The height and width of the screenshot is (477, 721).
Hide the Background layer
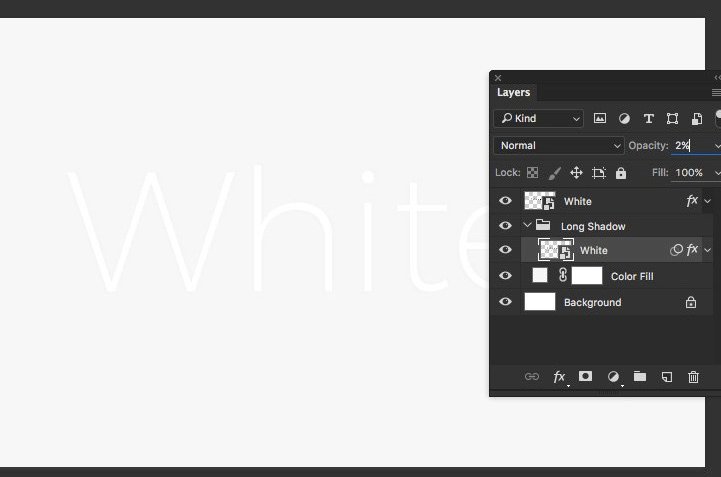[505, 302]
